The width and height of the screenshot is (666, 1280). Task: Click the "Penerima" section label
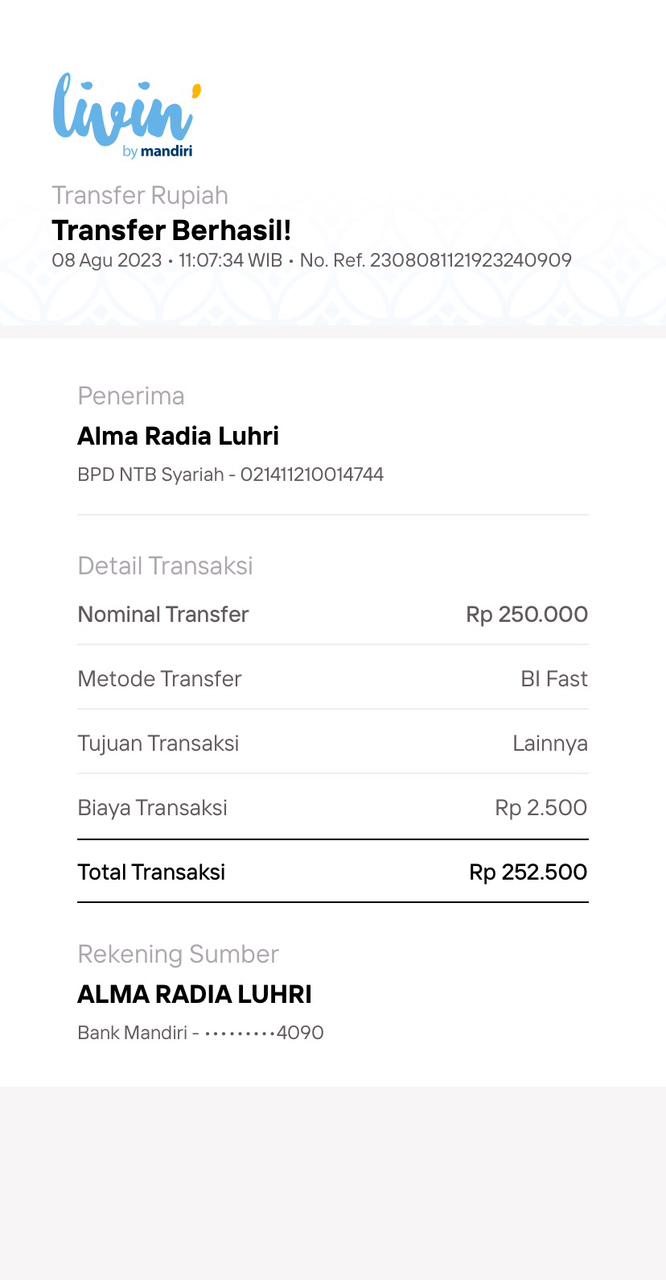click(131, 396)
